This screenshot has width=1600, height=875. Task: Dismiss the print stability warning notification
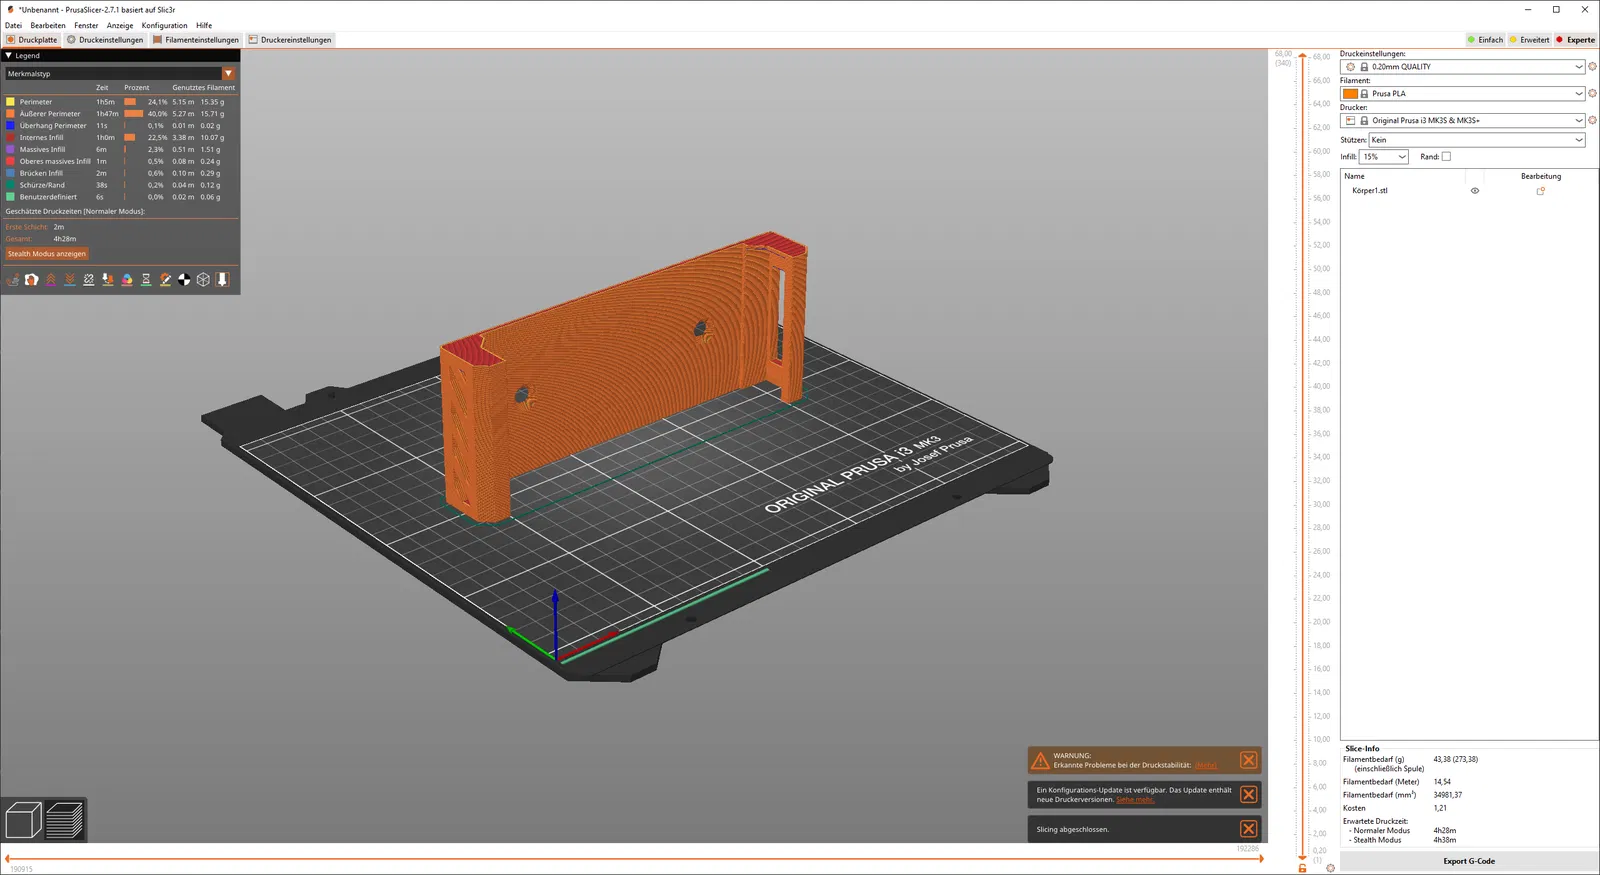click(x=1248, y=761)
